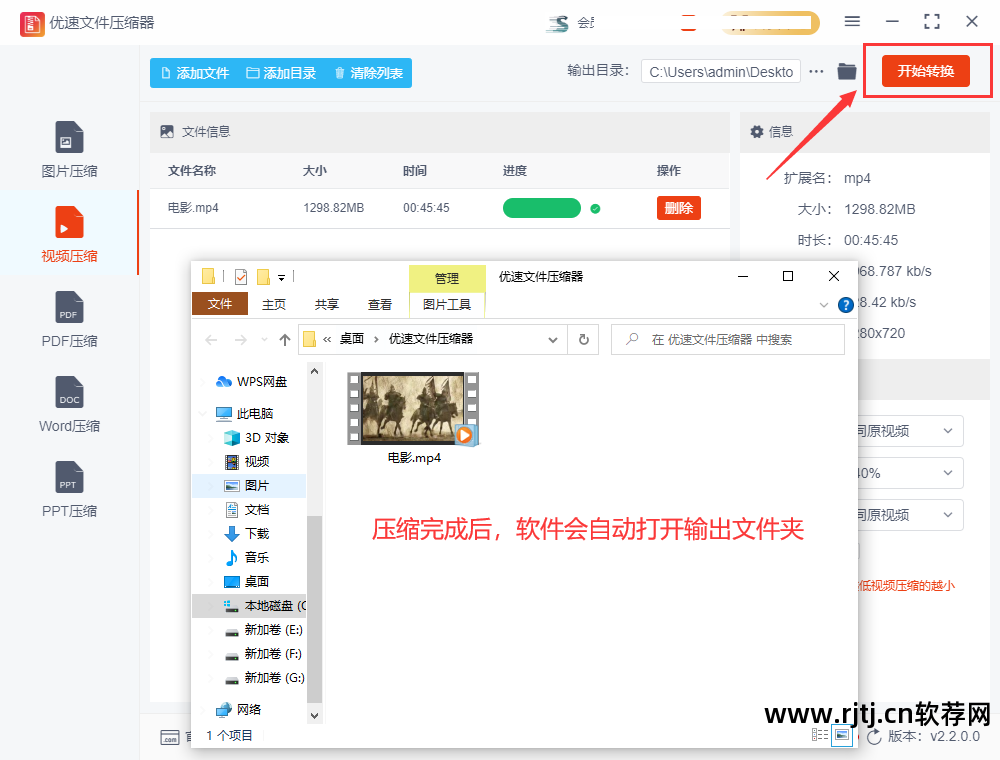Image resolution: width=1000 pixels, height=760 pixels.
Task: Open the percentage quality dropdown
Action: [x=910, y=473]
